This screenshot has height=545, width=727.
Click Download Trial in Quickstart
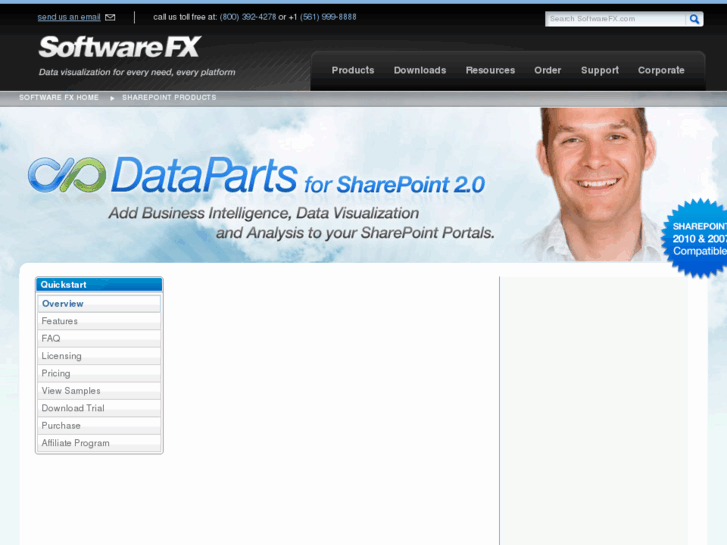99,408
